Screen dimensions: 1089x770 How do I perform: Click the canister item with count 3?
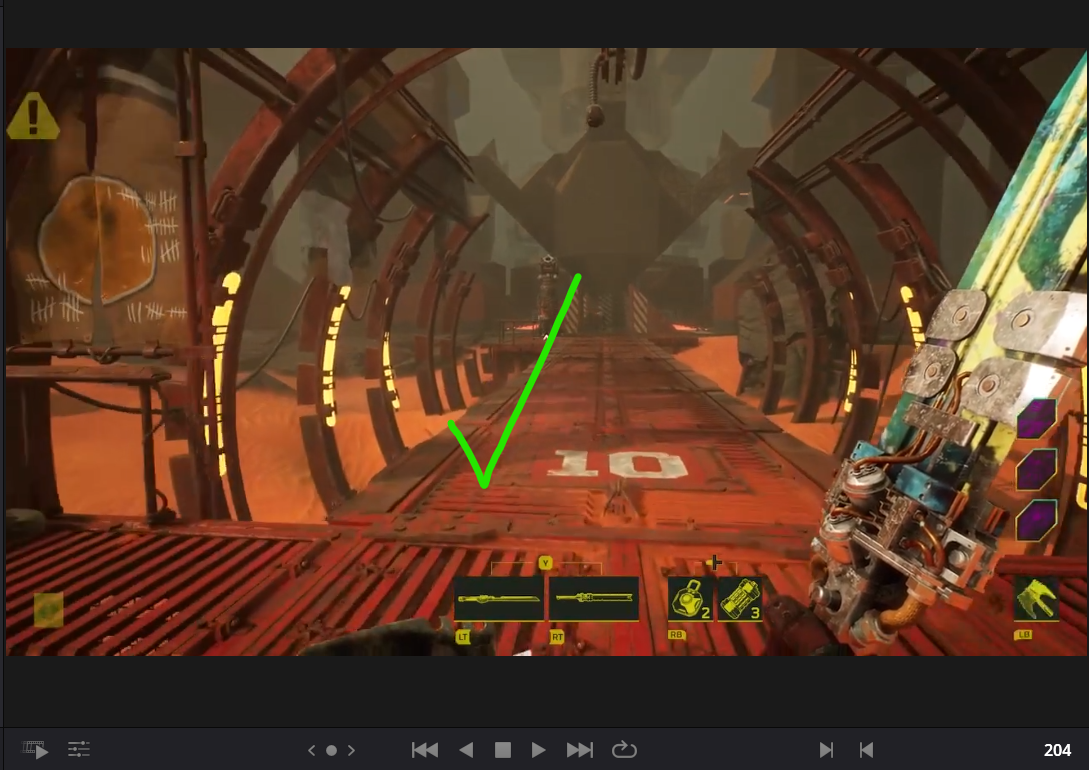click(740, 599)
